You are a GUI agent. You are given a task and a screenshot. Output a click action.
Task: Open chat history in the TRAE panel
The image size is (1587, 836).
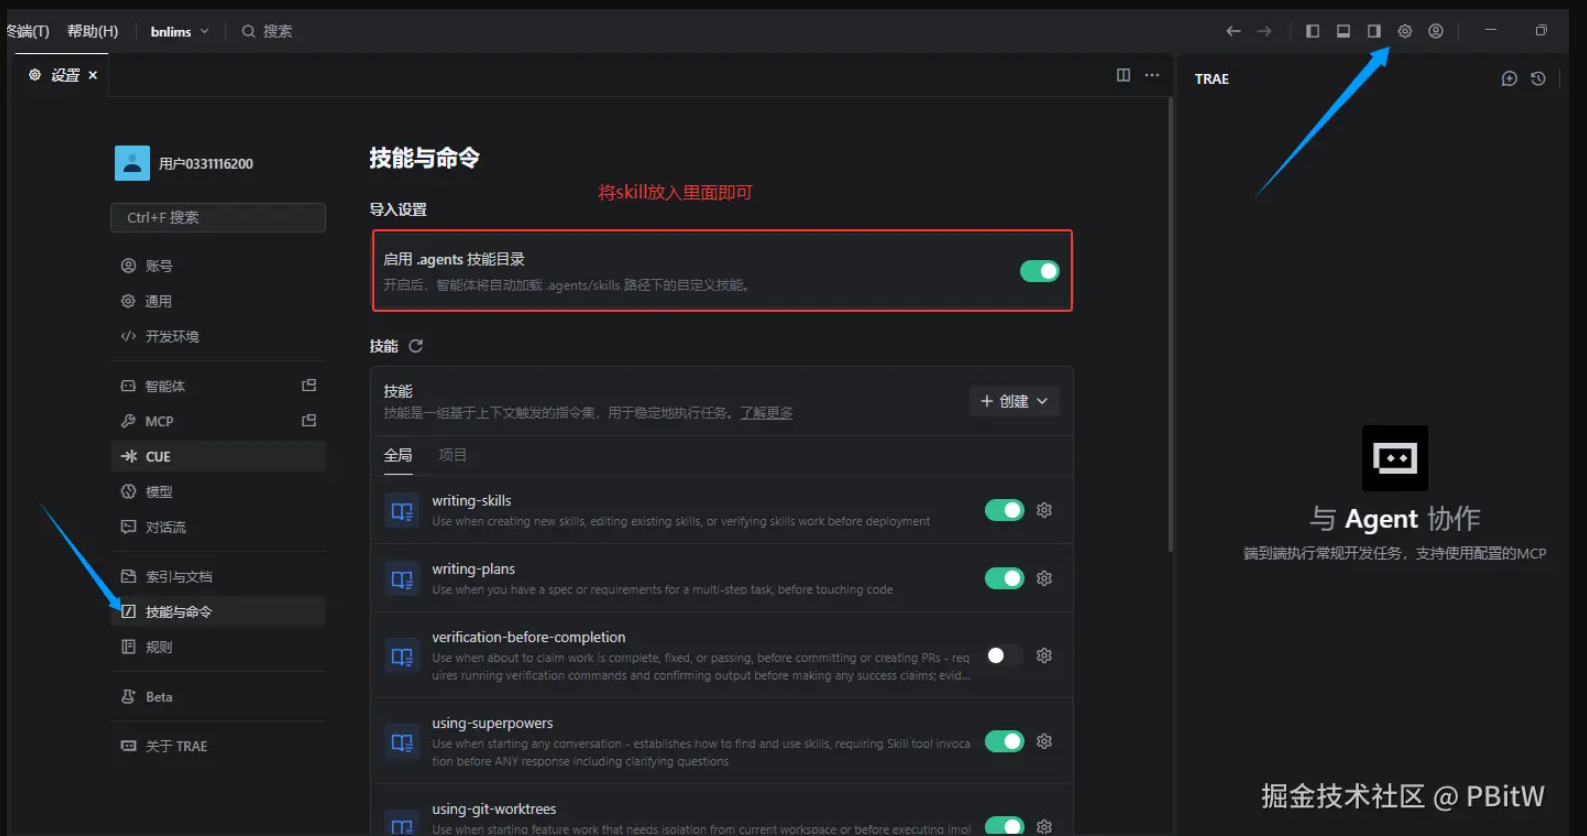point(1538,78)
